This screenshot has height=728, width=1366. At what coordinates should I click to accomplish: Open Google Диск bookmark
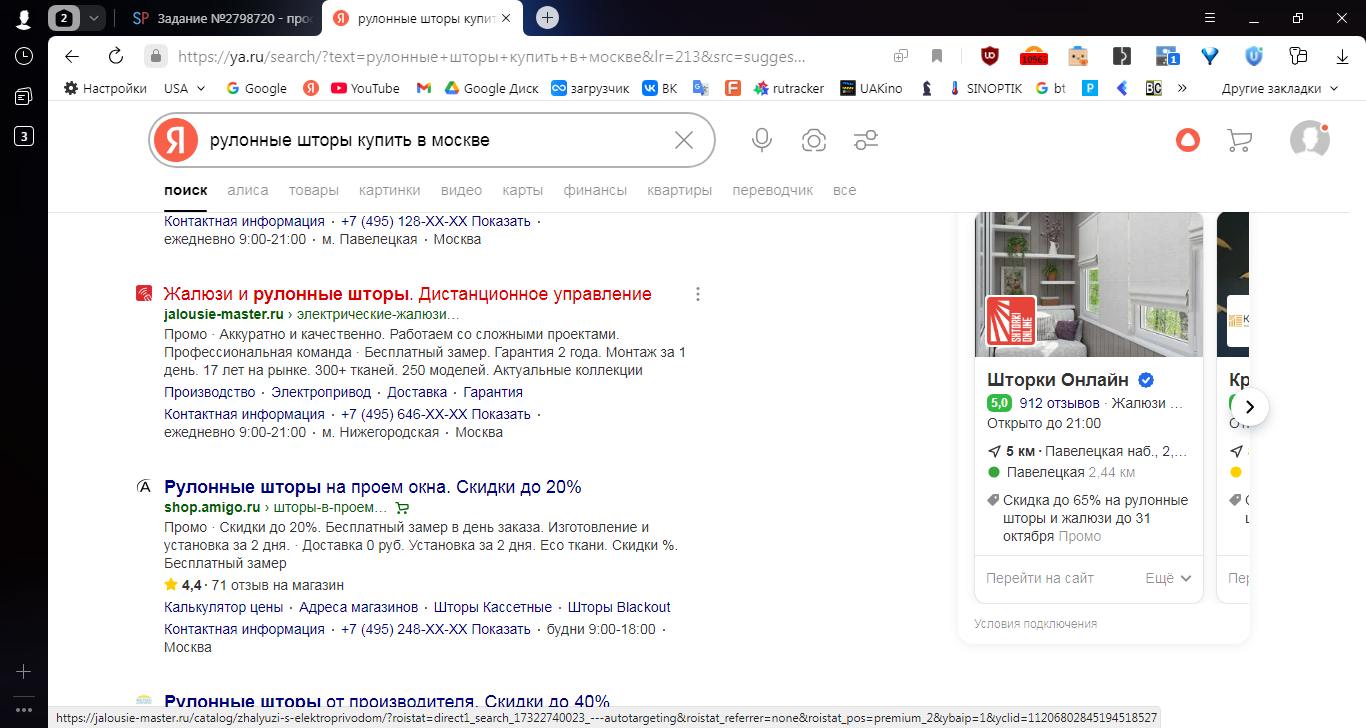click(x=491, y=88)
